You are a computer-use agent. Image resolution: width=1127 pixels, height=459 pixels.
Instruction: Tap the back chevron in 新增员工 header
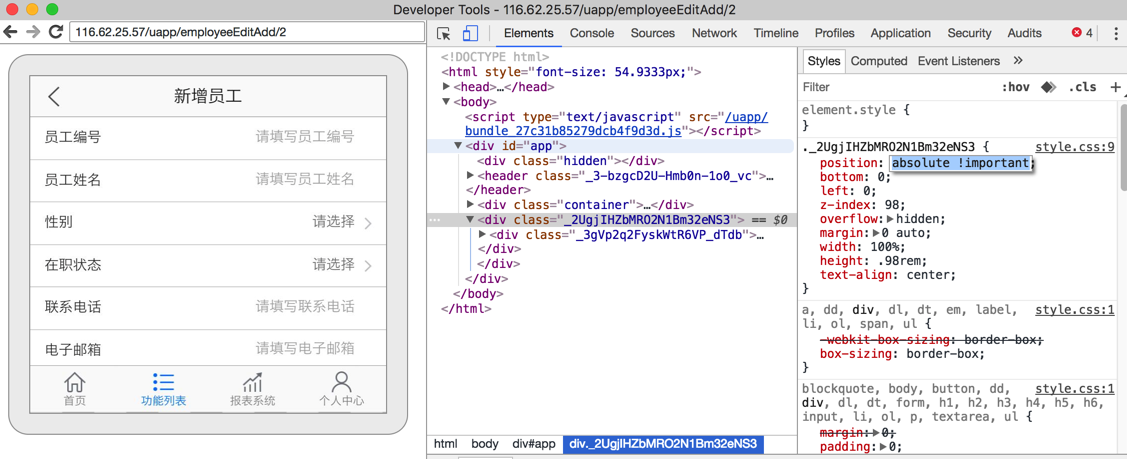tap(54, 96)
